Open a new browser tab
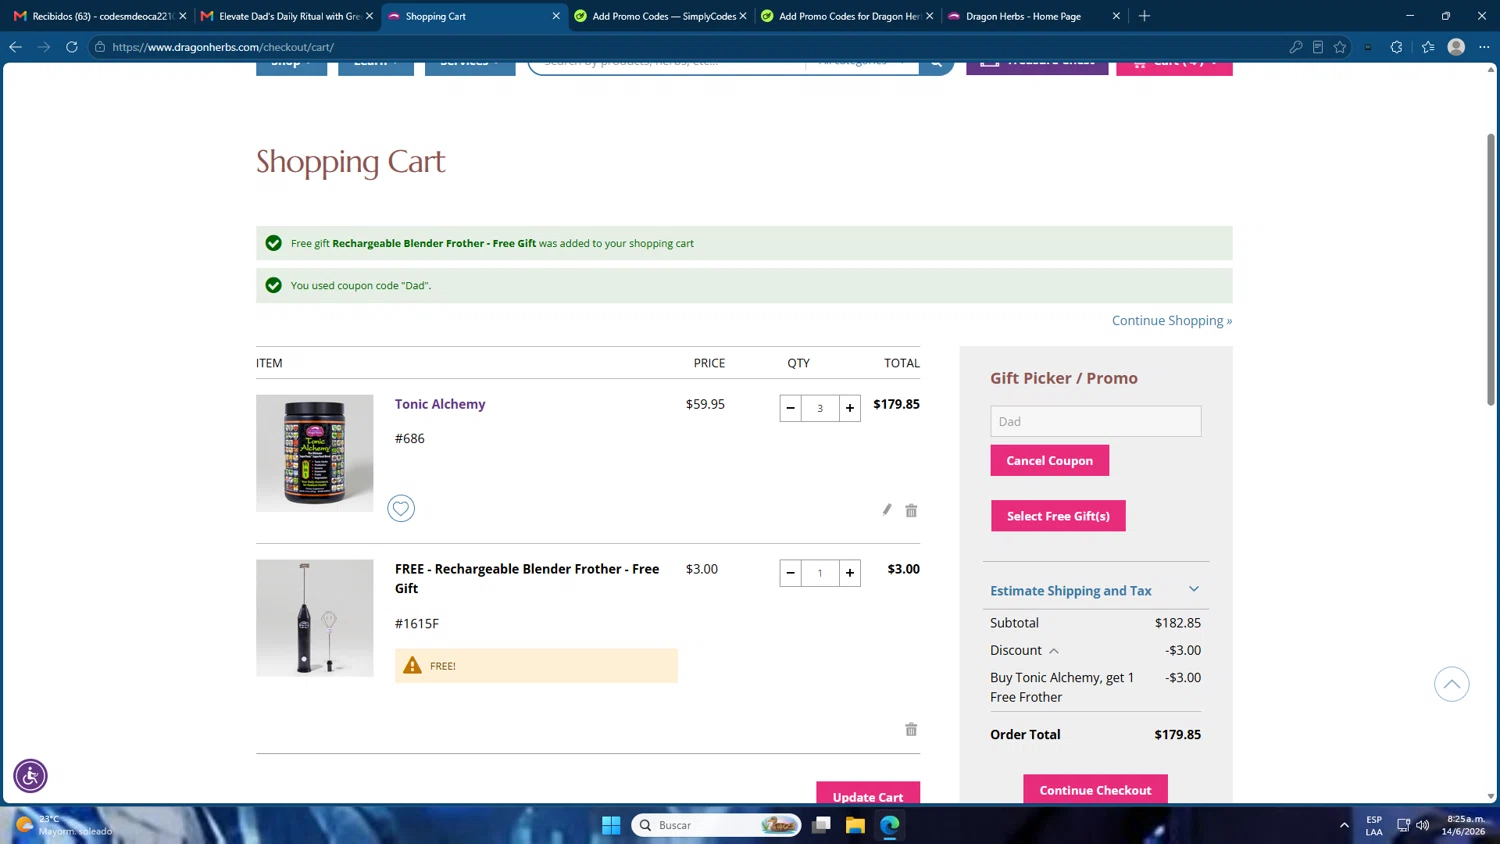Screen dimensions: 1500x844 1144,16
